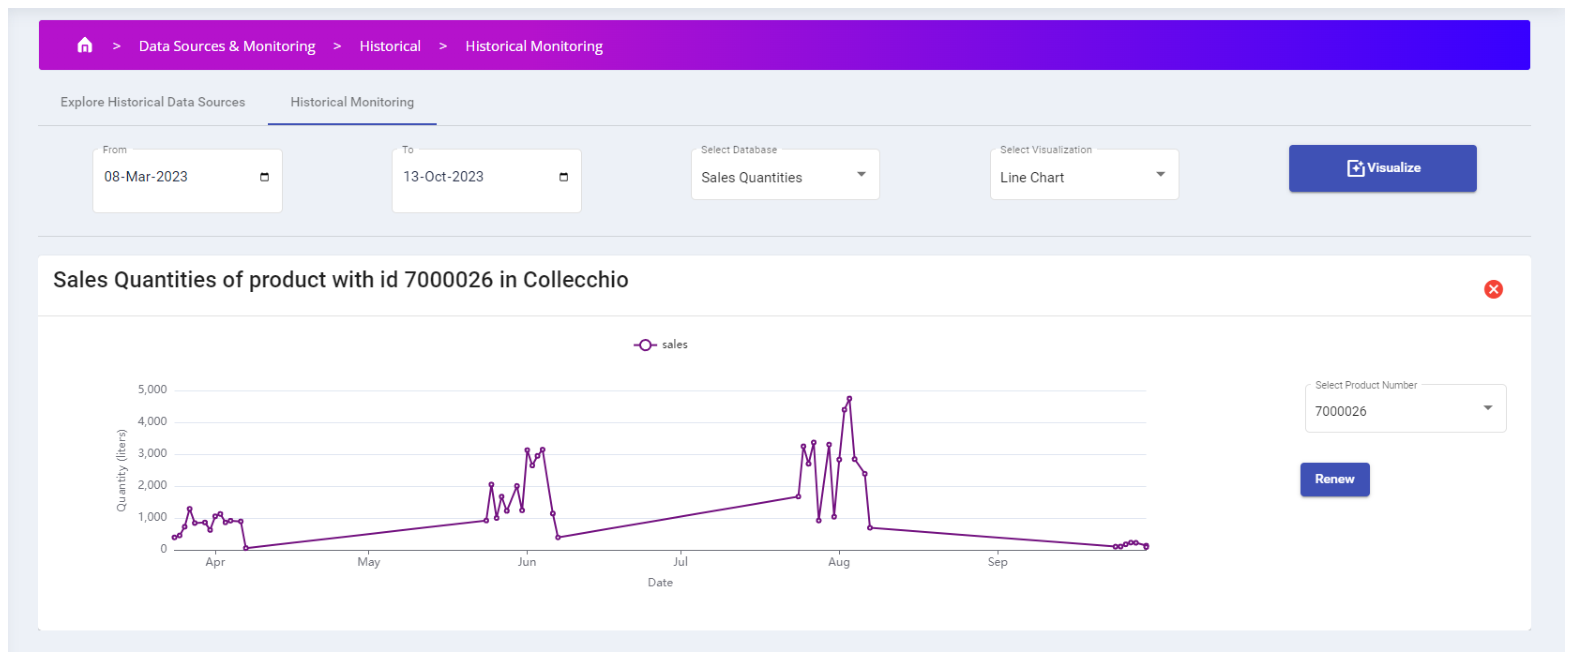Open the From date calendar picker icon
The height and width of the screenshot is (659, 1572).
coord(264,177)
